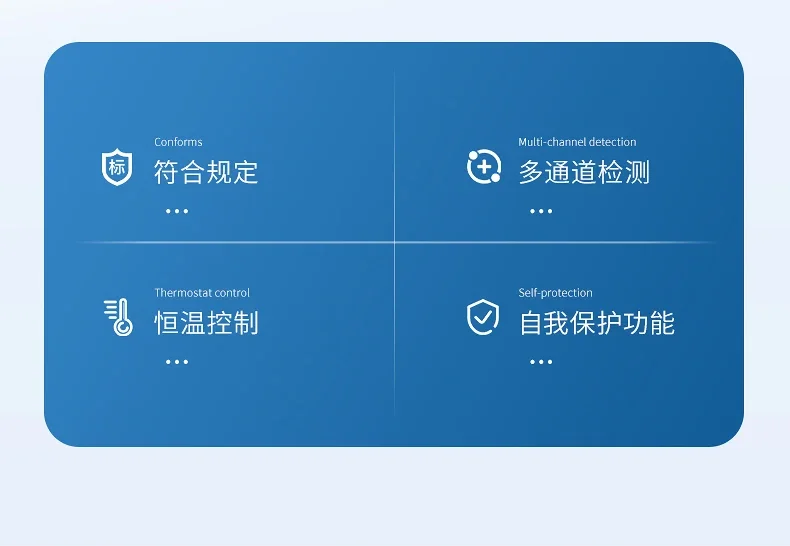Image resolution: width=790 pixels, height=546 pixels.
Task: Click the Conforms label text
Action: (x=178, y=142)
